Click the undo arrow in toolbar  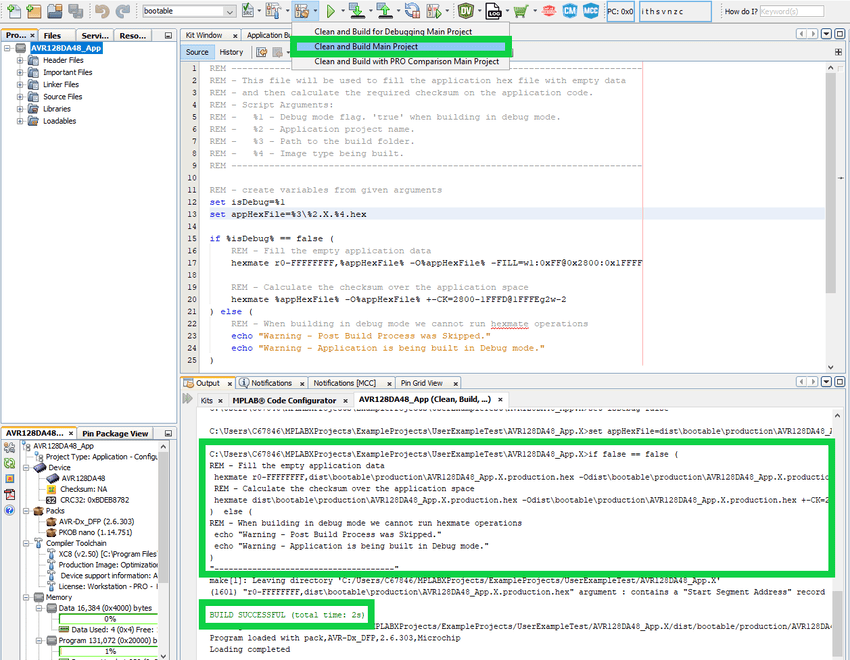pyautogui.click(x=101, y=11)
